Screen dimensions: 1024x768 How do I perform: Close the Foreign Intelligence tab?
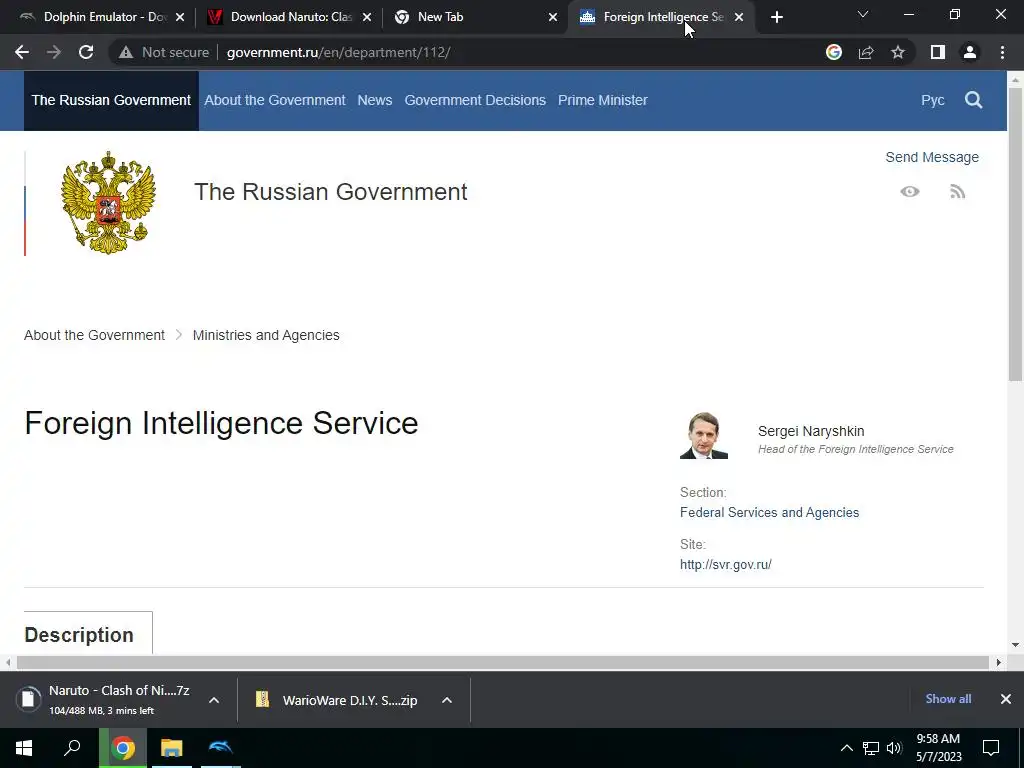739,18
